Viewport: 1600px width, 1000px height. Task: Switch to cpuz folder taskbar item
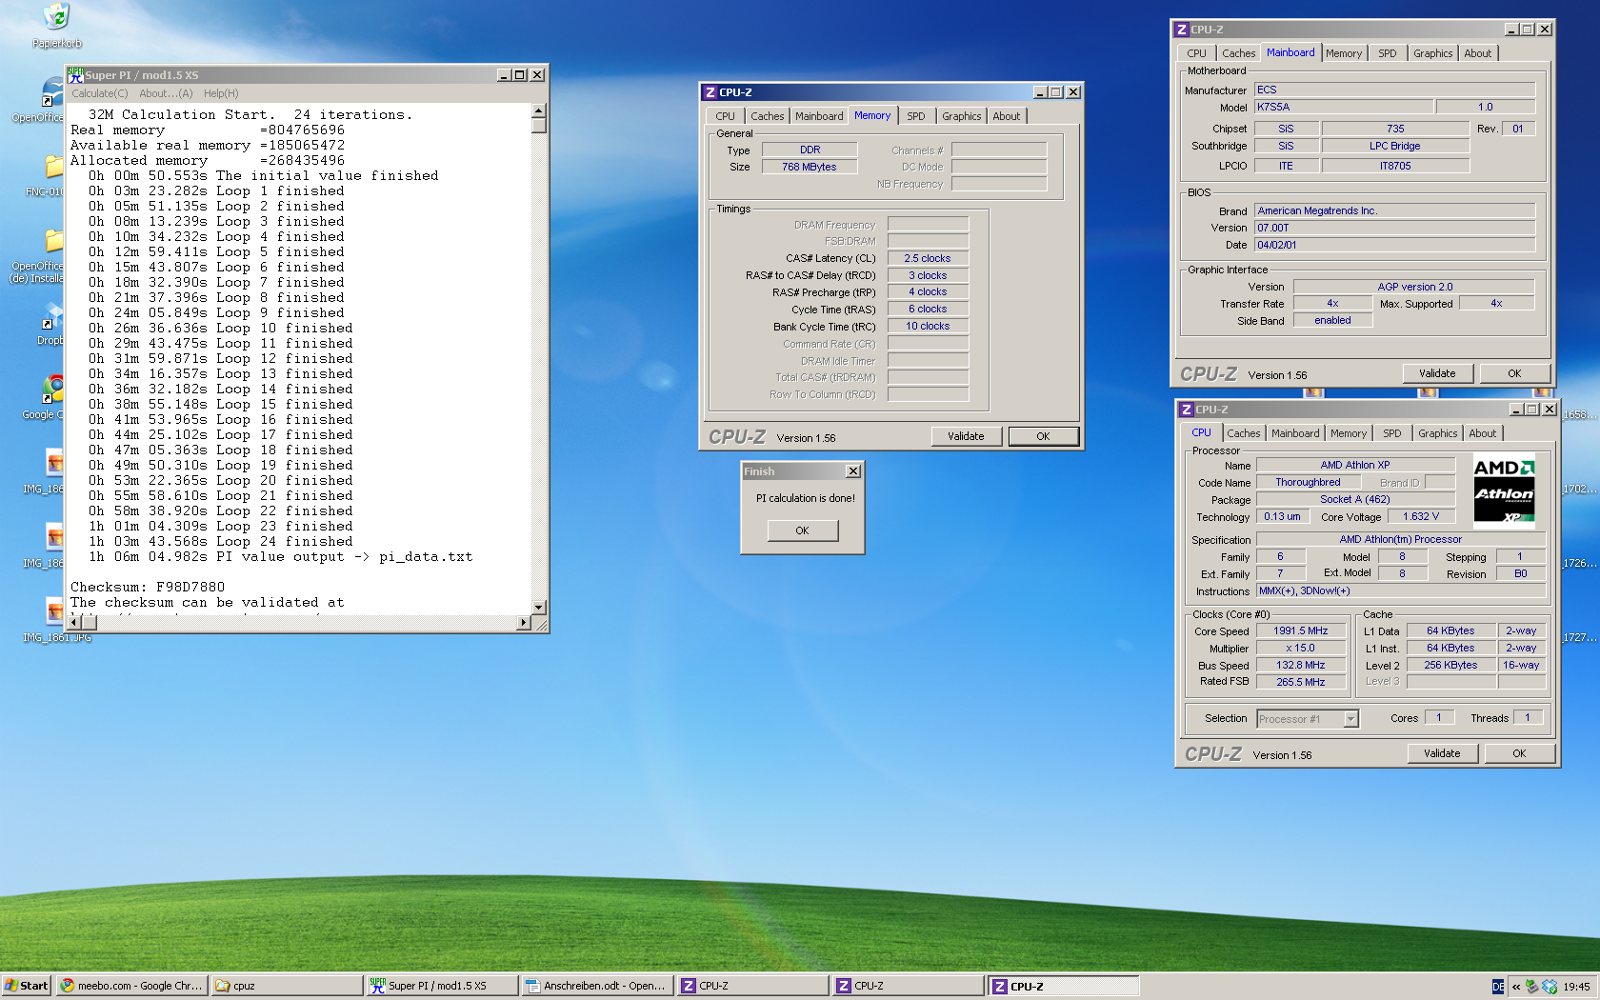[x=286, y=986]
